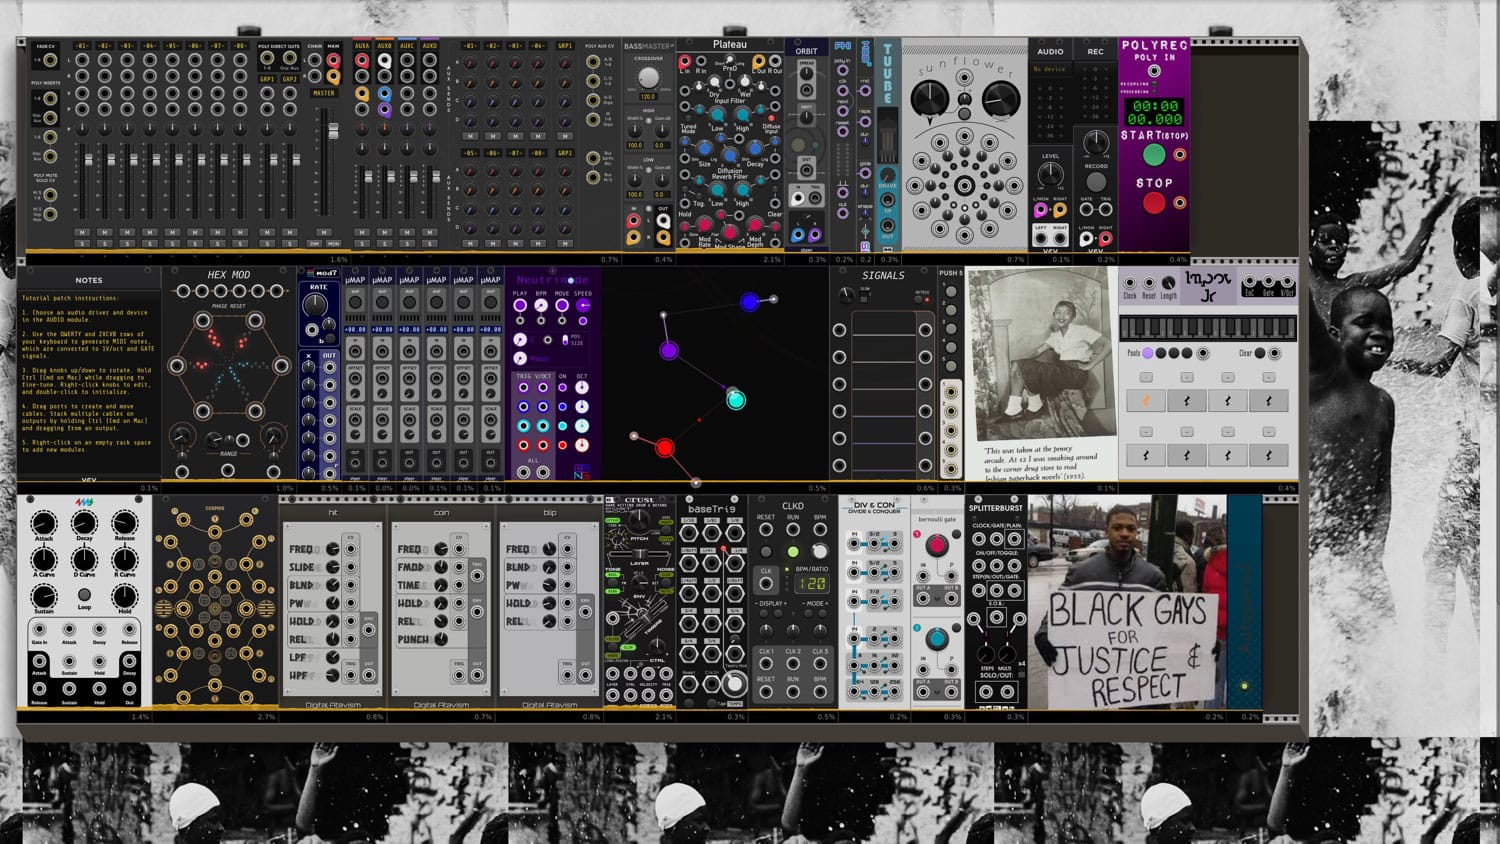Click the Black Gays for Justice photo
This screenshot has width=1500, height=844.
[1126, 603]
